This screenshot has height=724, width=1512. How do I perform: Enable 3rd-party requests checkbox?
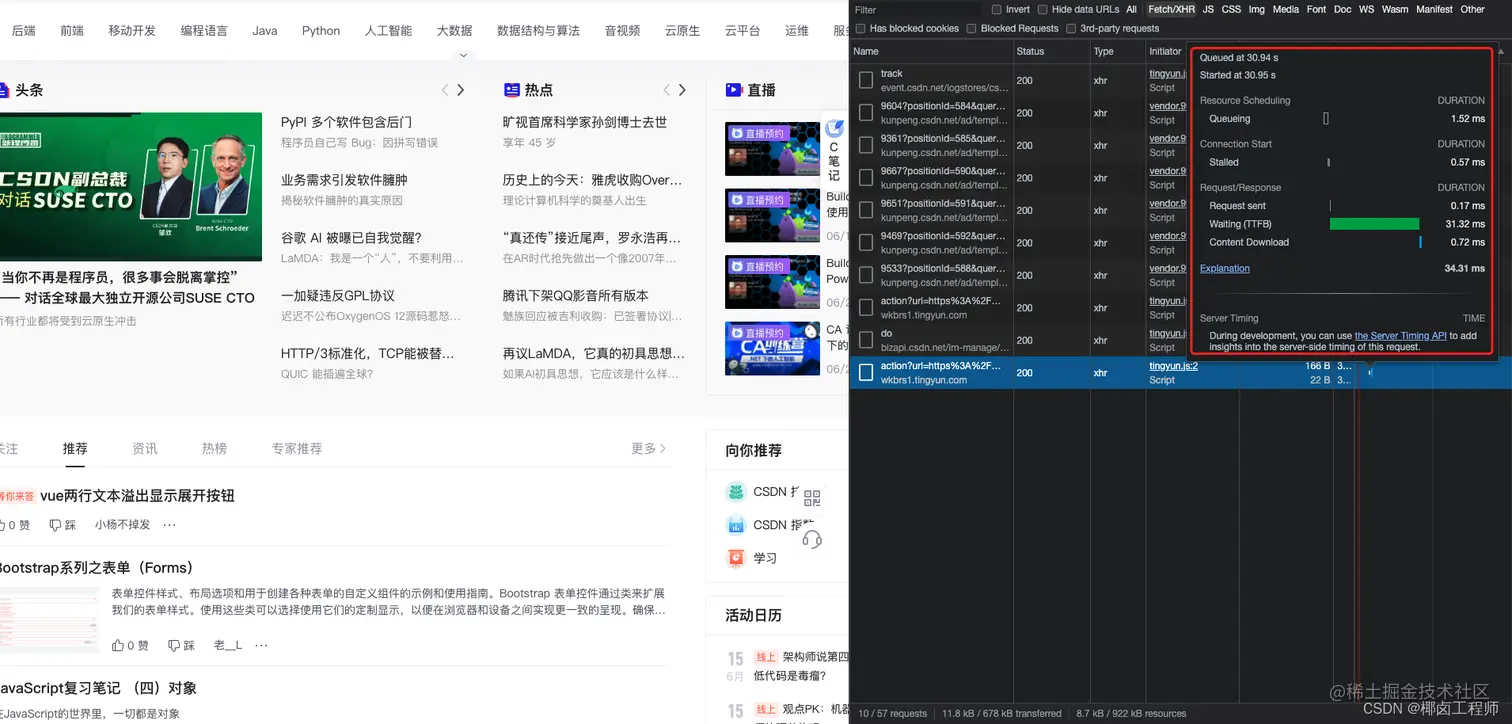[x=1071, y=28]
